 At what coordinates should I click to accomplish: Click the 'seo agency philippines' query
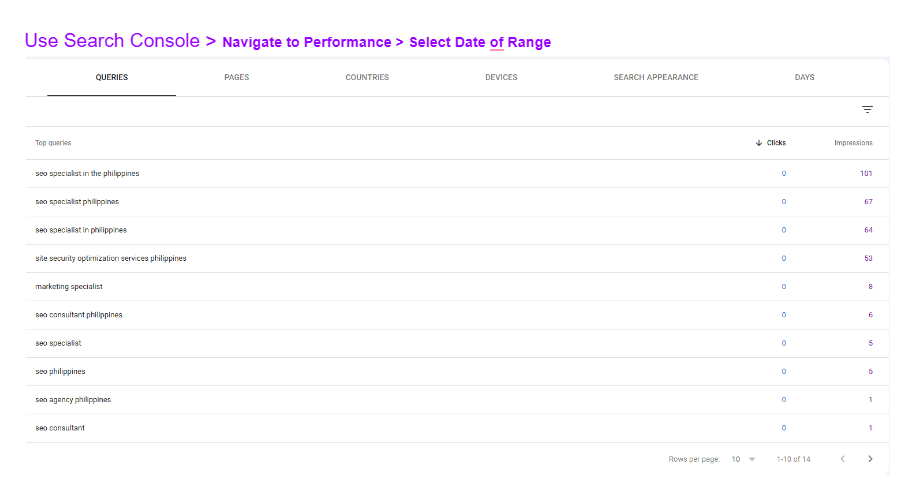pyautogui.click(x=73, y=400)
